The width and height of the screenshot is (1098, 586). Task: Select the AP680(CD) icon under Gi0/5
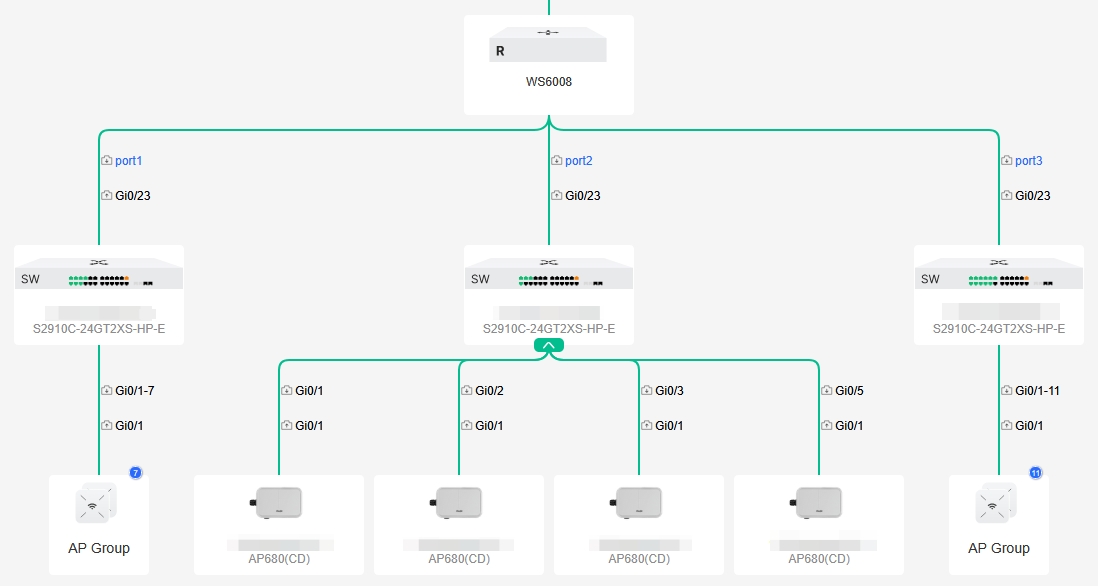click(816, 503)
